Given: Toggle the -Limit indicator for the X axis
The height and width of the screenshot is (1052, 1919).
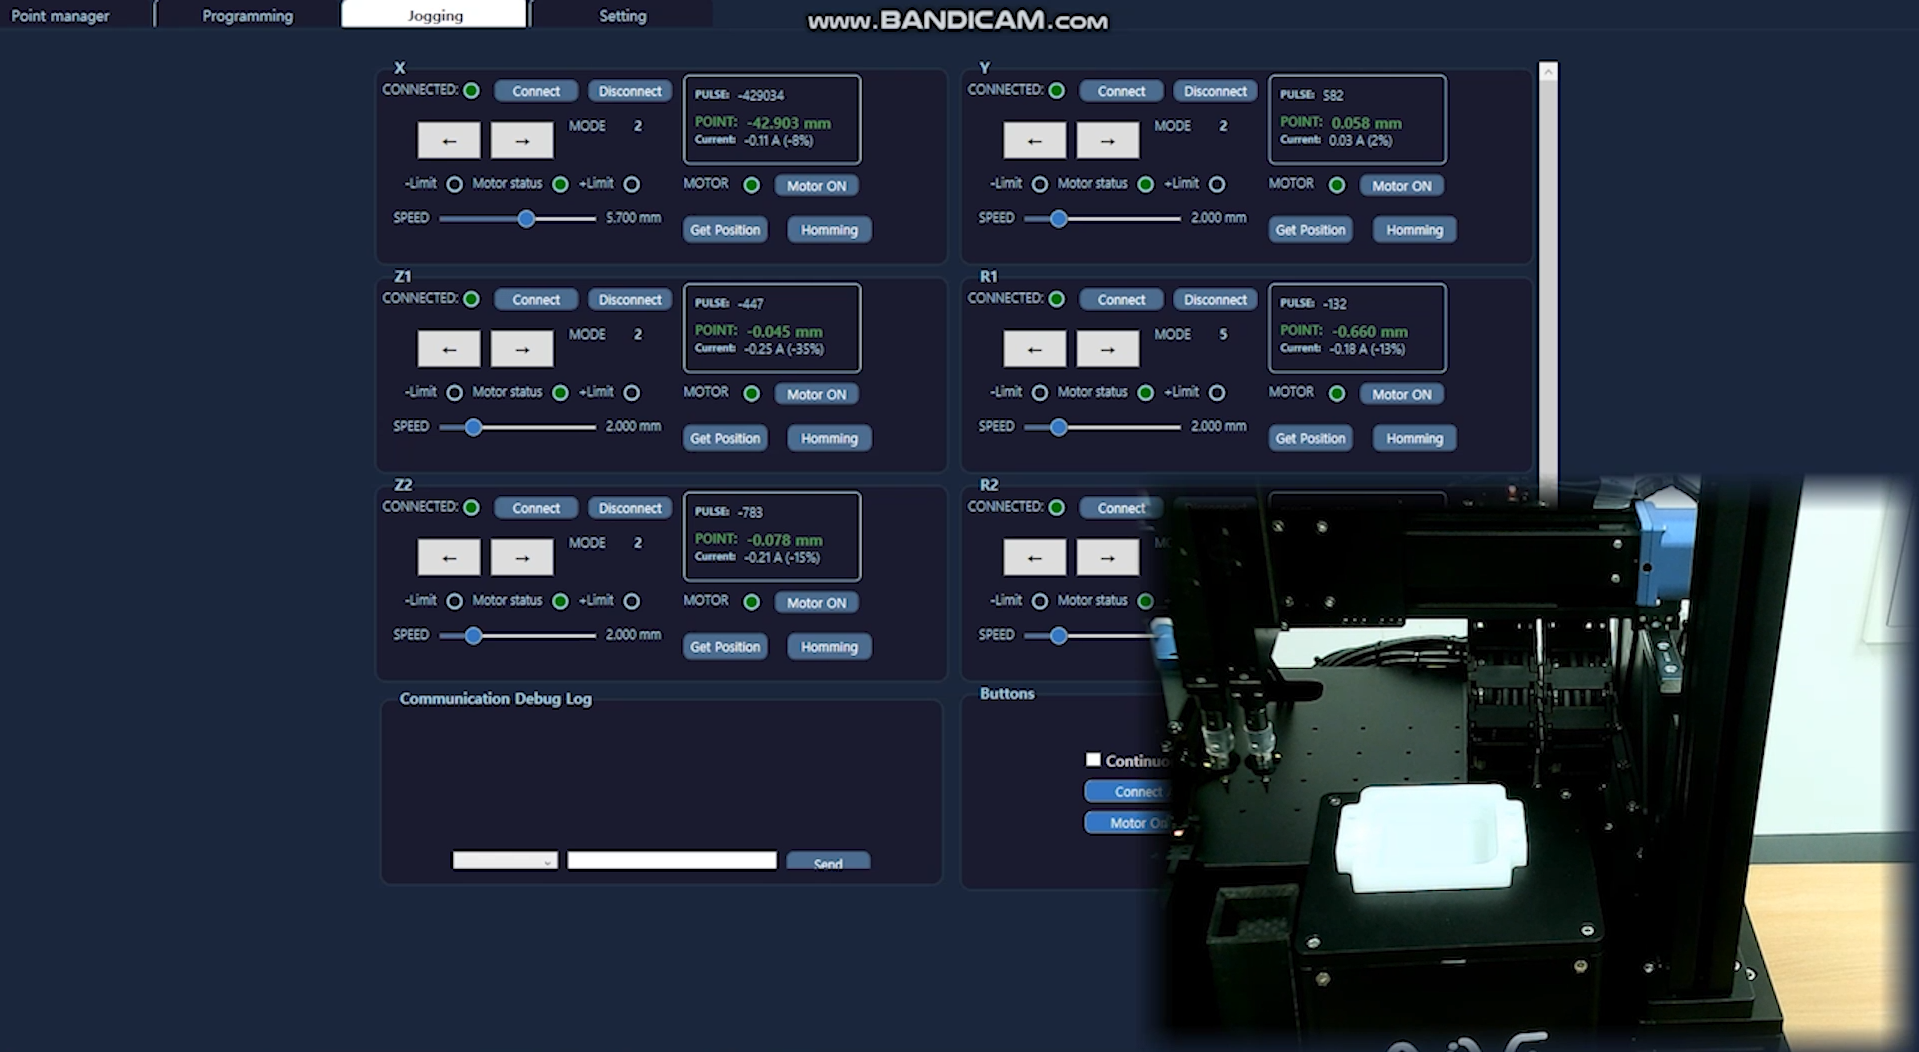Looking at the screenshot, I should 455,184.
